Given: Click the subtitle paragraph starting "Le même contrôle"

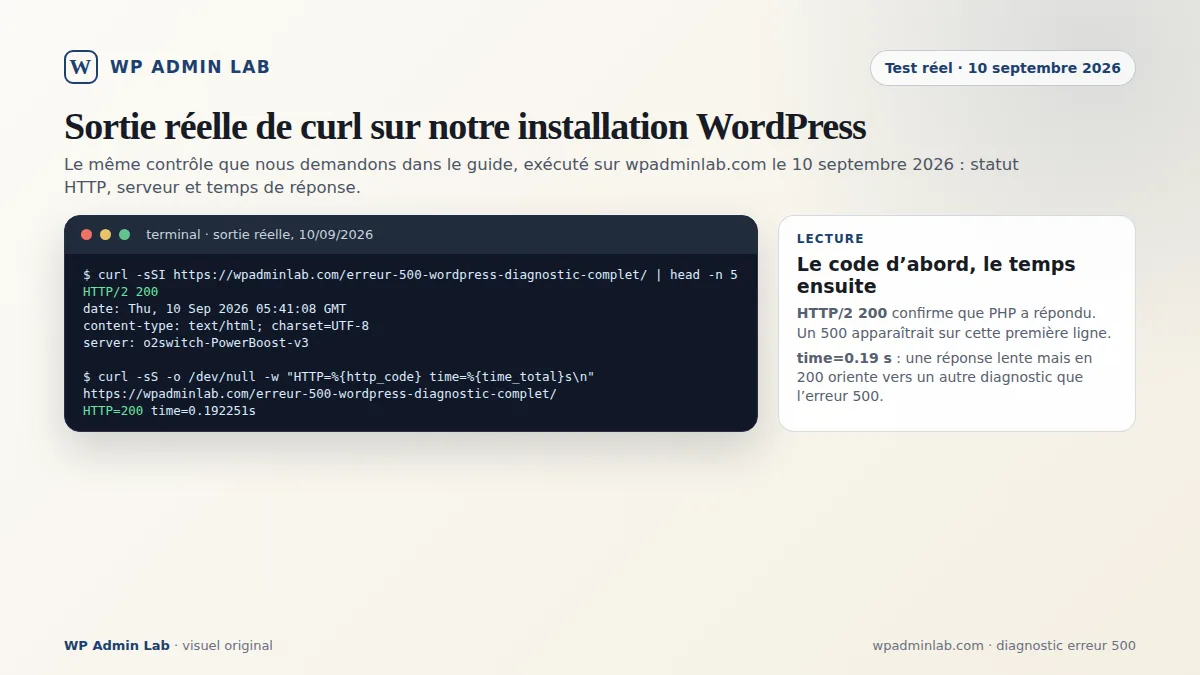Looking at the screenshot, I should pyautogui.click(x=541, y=175).
